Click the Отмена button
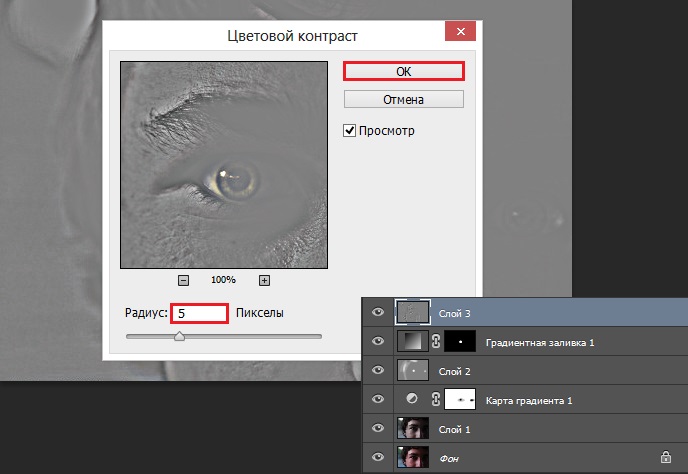The height and width of the screenshot is (474, 688). click(403, 100)
